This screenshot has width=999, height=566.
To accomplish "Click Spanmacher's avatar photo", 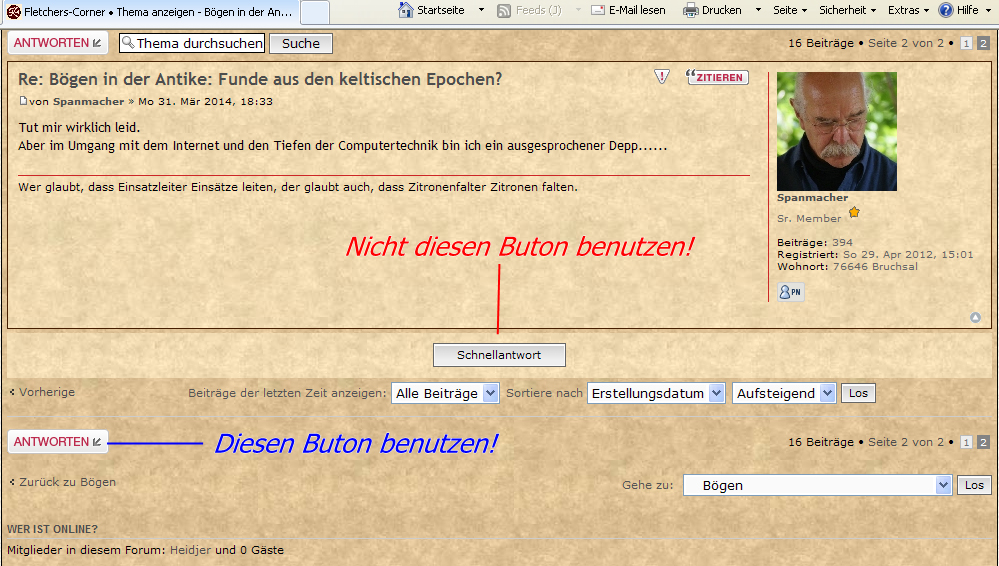I will [x=837, y=131].
